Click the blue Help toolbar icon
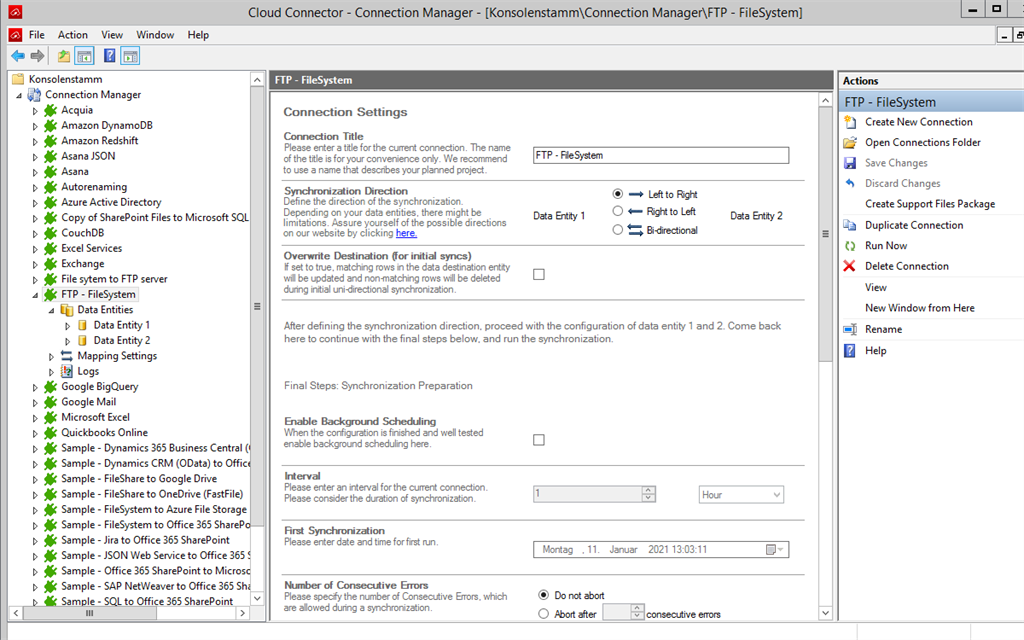The width and height of the screenshot is (1024, 640). [110, 56]
